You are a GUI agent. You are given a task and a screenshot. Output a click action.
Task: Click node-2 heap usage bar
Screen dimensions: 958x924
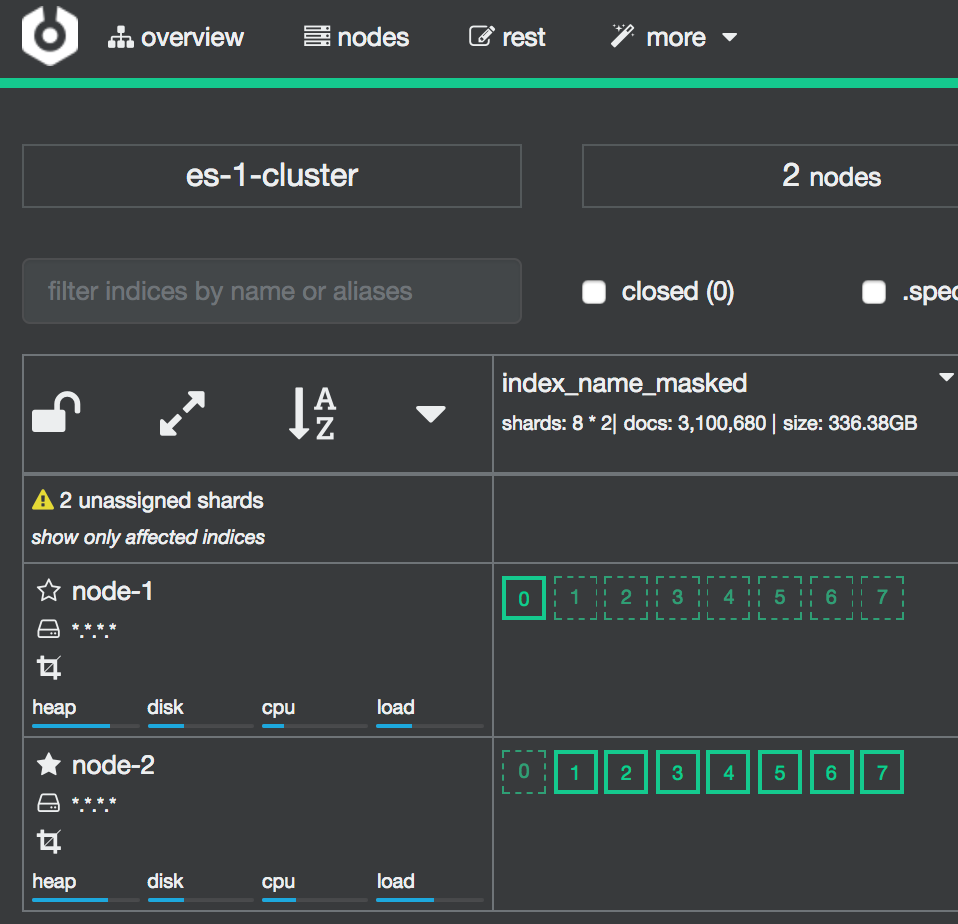[86, 900]
